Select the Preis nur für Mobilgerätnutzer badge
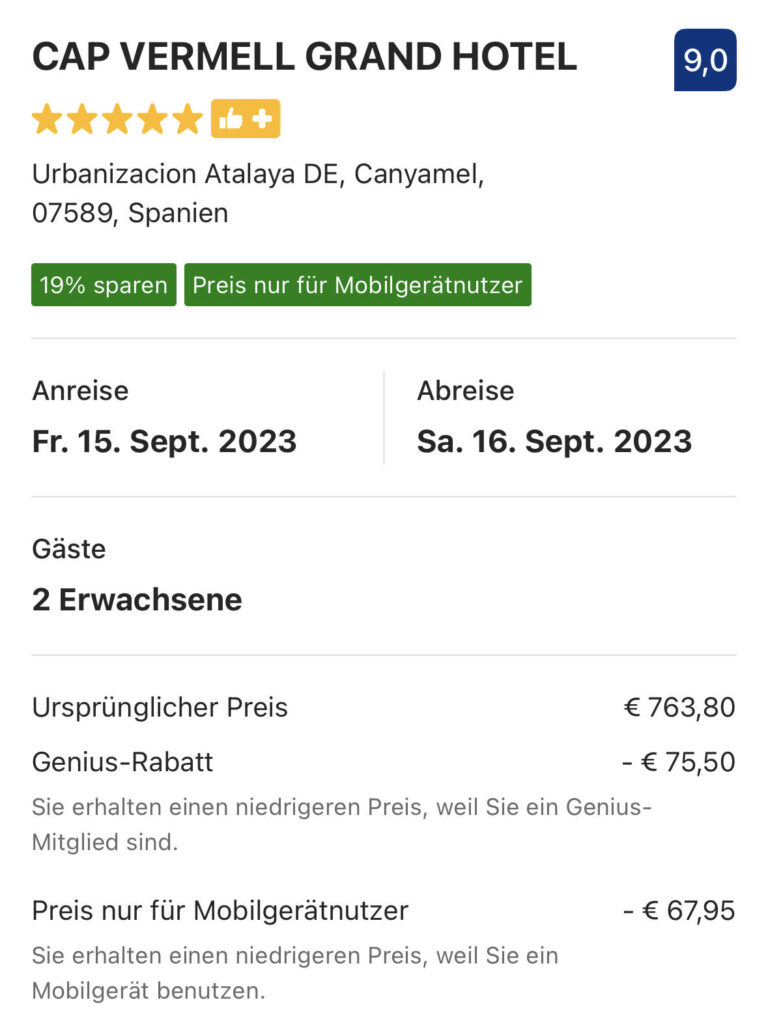The width and height of the screenshot is (768, 1026). pos(359,284)
